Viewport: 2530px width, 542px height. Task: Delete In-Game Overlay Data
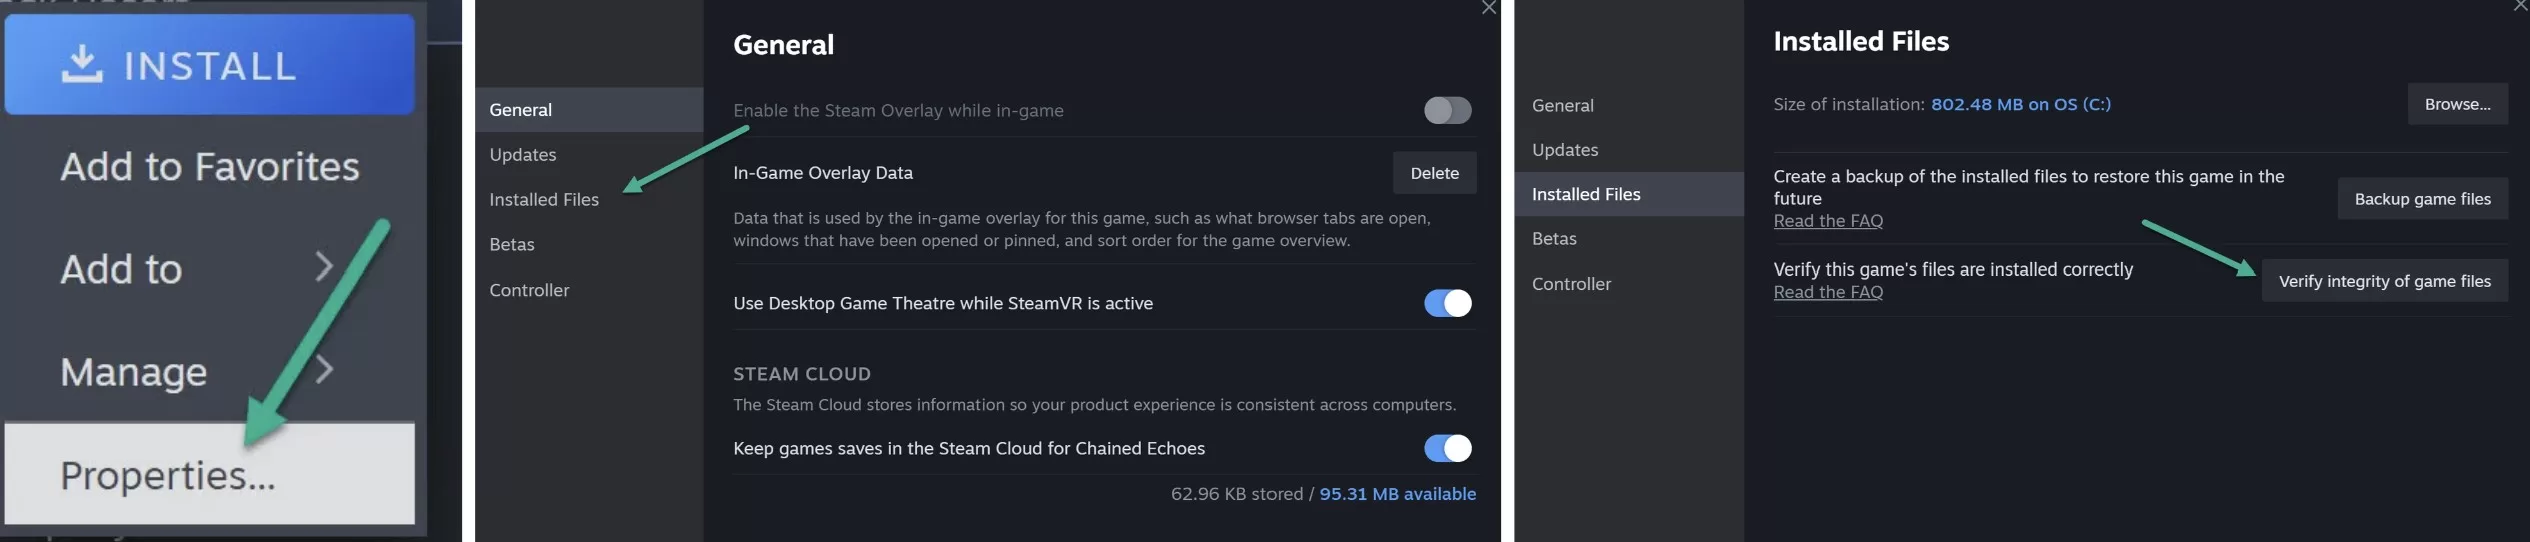[1434, 173]
